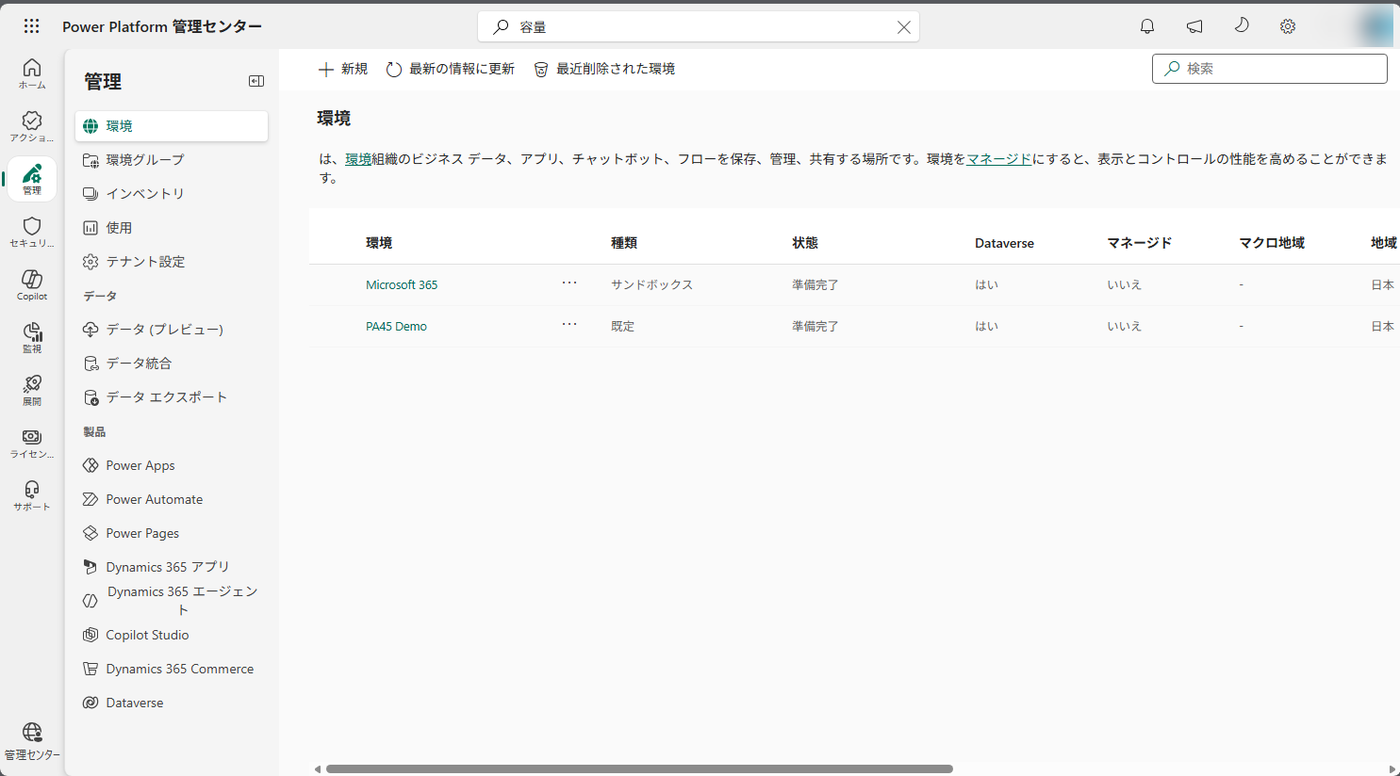1400x776 pixels.
Task: Sort by the Dataverse column header
Action: click(x=1004, y=243)
